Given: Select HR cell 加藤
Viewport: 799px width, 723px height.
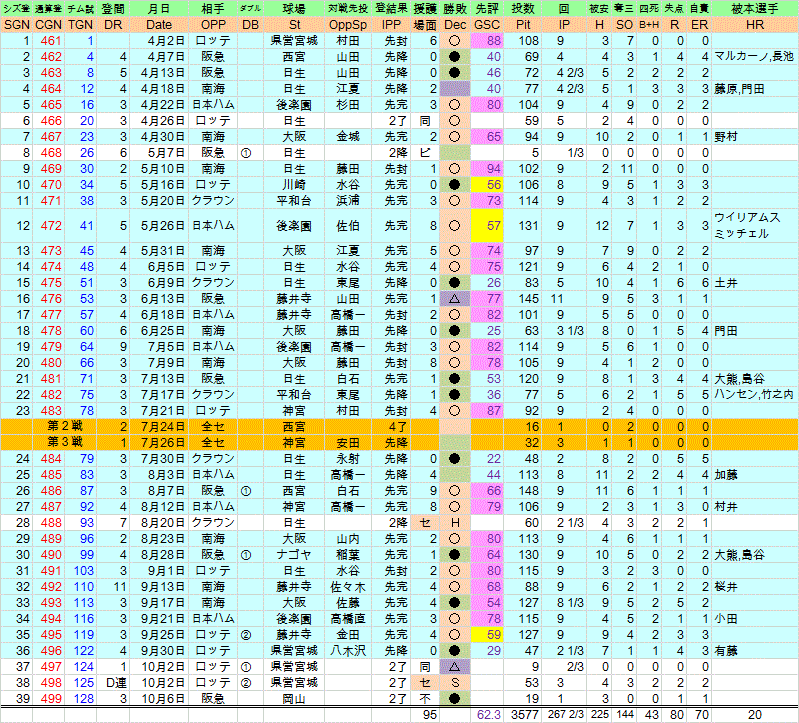Looking at the screenshot, I should 726,474.
